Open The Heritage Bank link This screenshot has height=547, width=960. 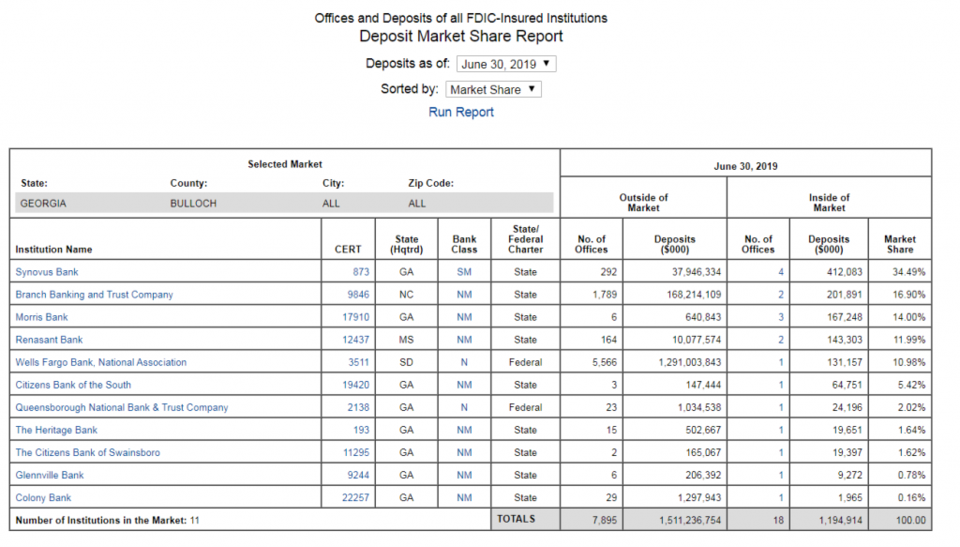point(56,430)
